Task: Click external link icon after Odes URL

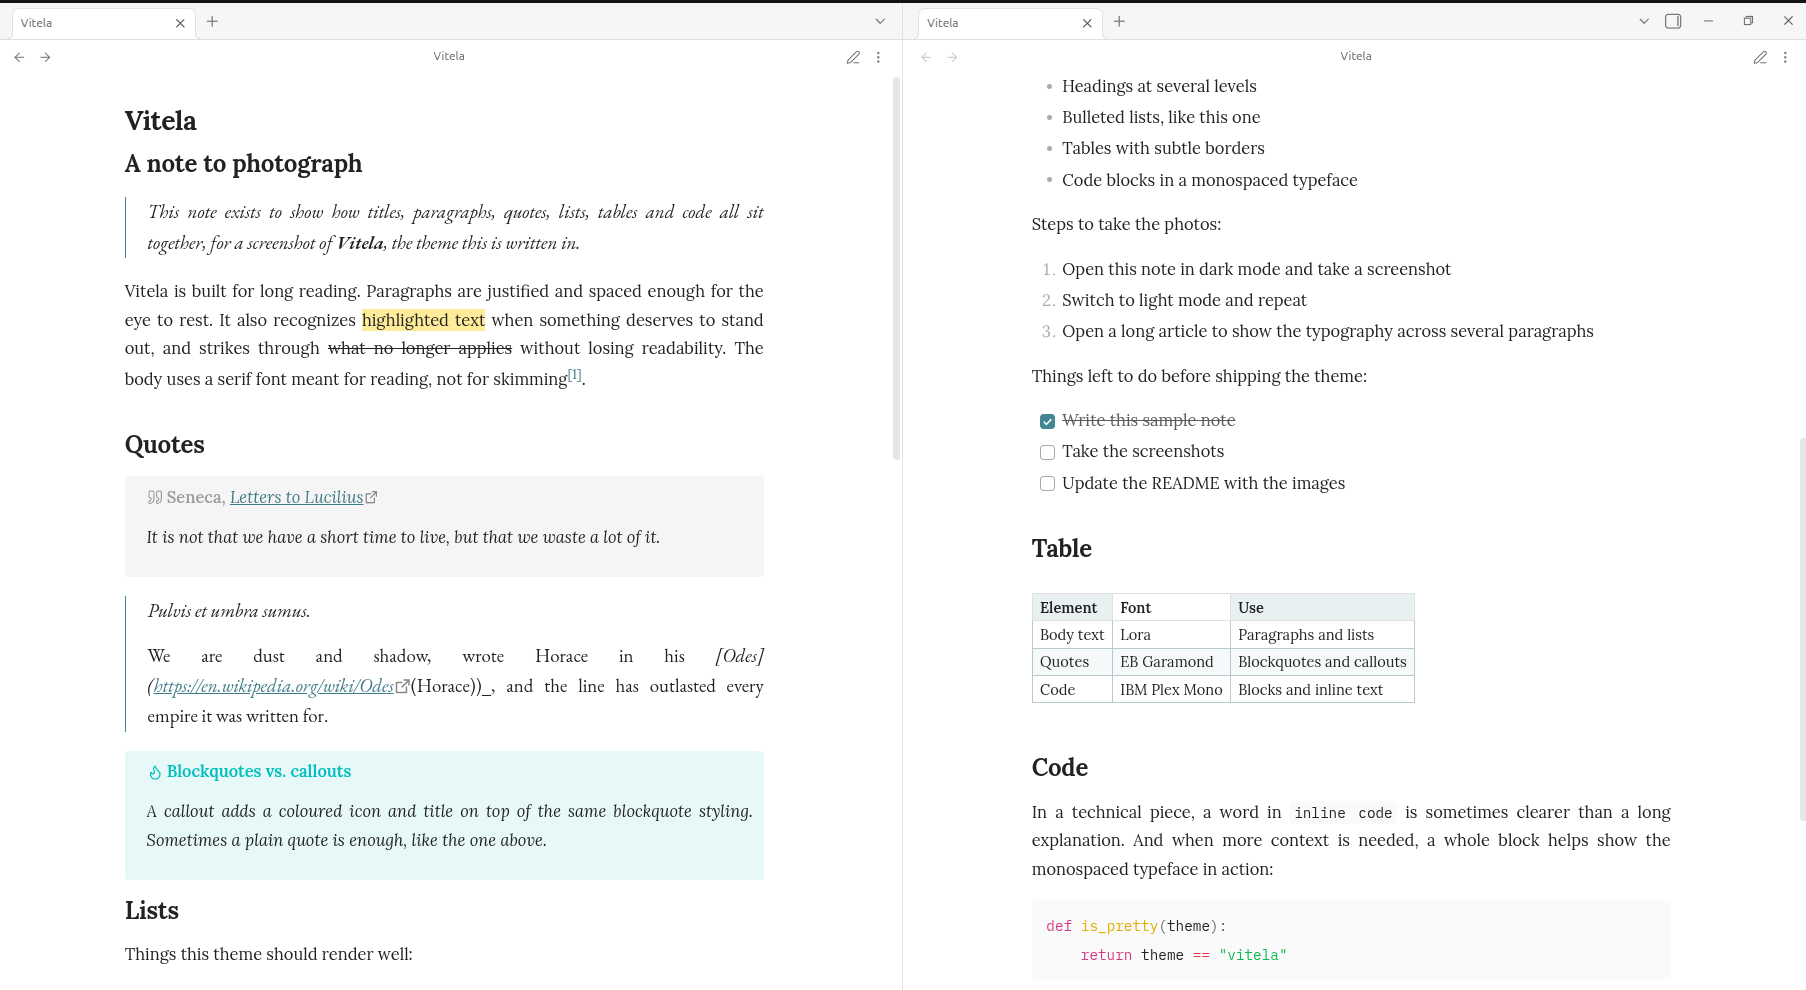Action: click(x=402, y=686)
